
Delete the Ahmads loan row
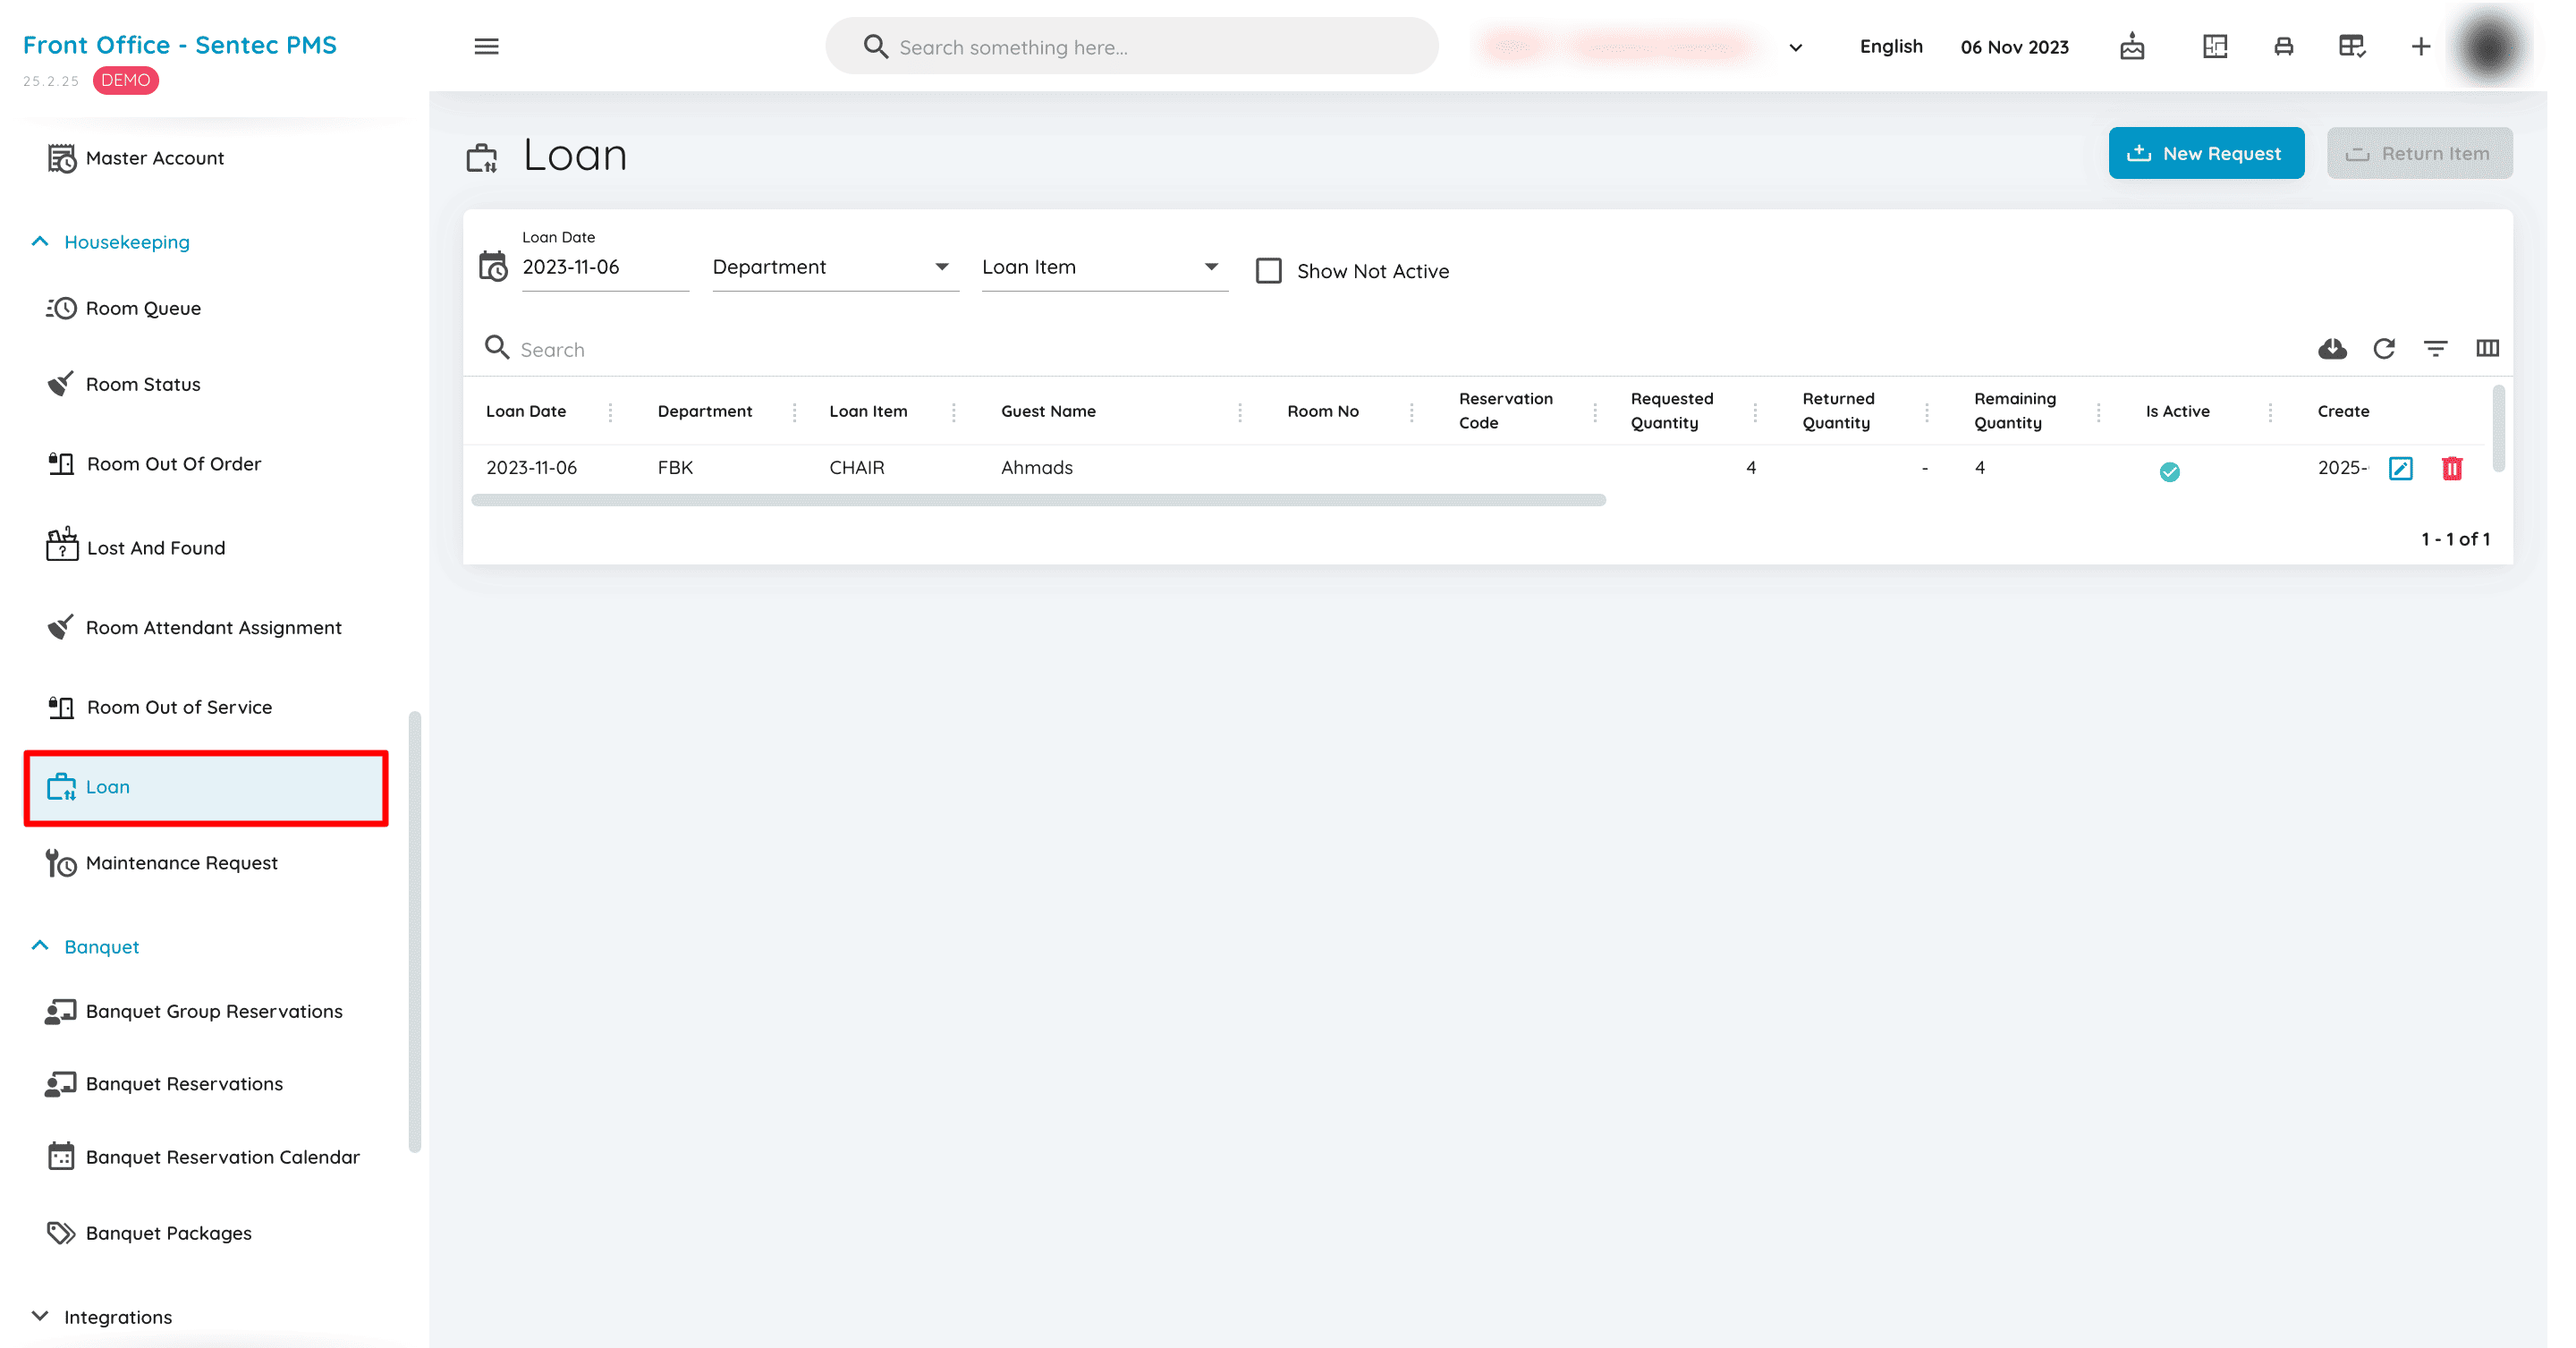(x=2452, y=468)
